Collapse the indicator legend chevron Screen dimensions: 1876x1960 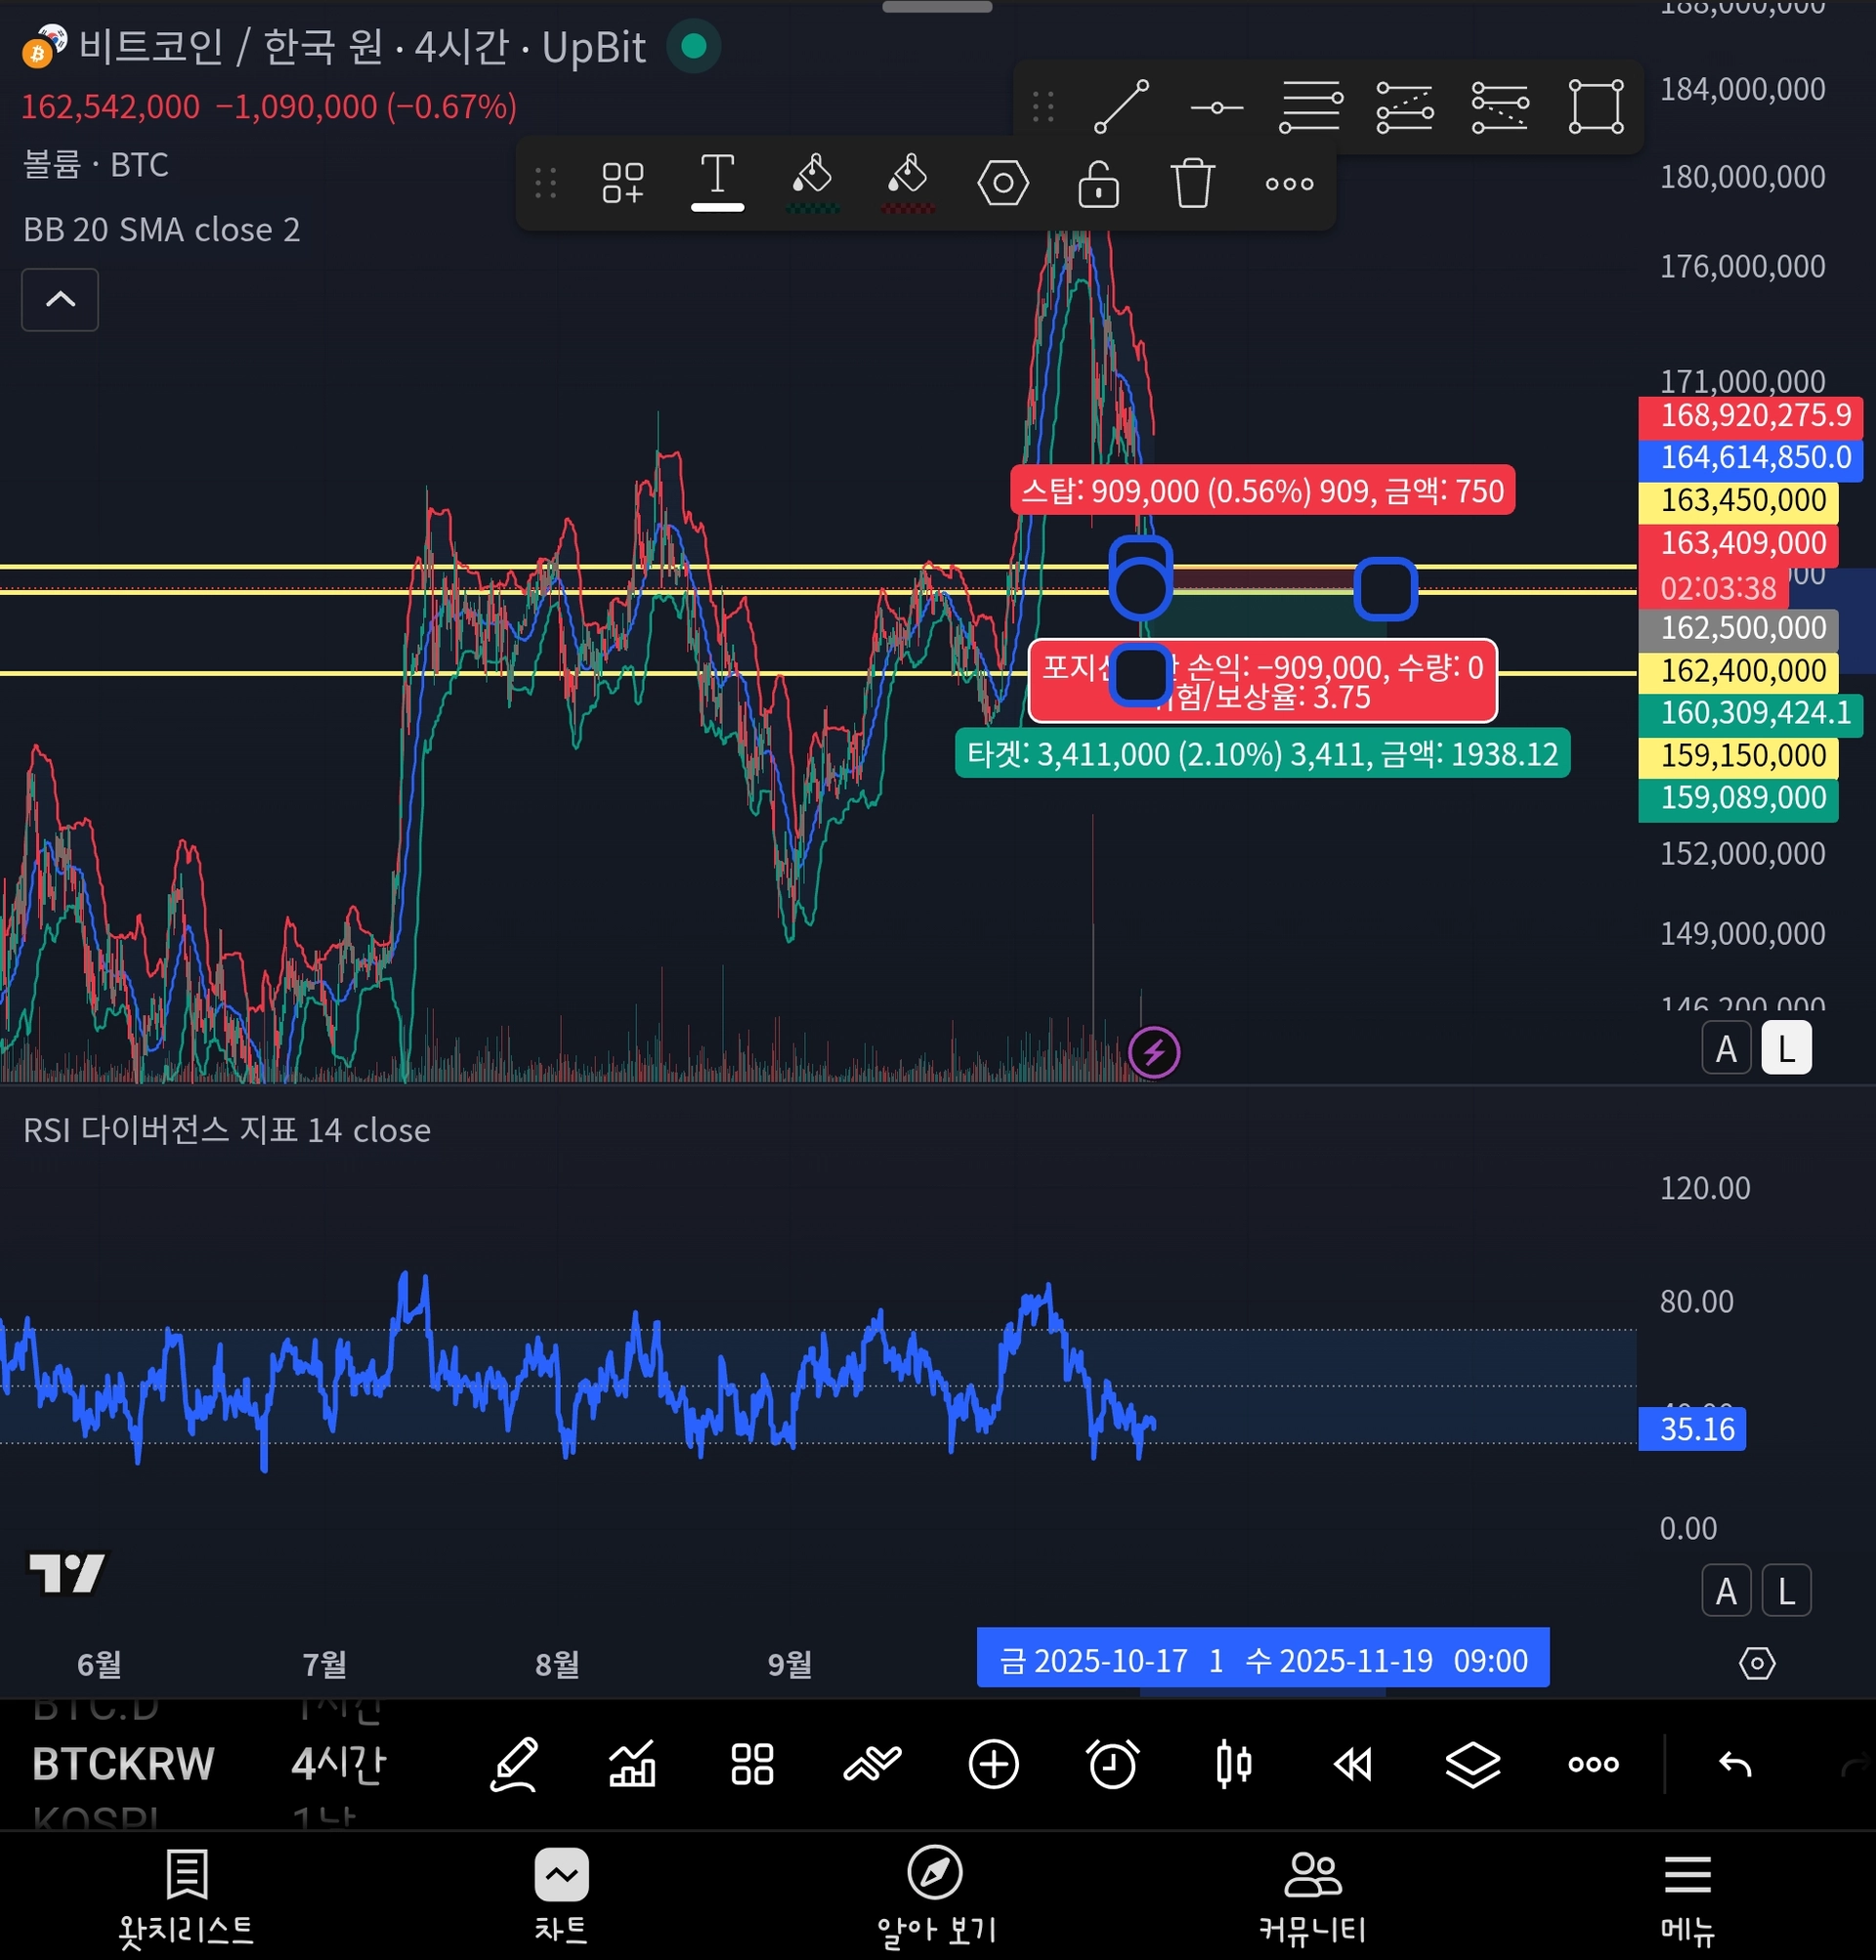click(x=60, y=299)
